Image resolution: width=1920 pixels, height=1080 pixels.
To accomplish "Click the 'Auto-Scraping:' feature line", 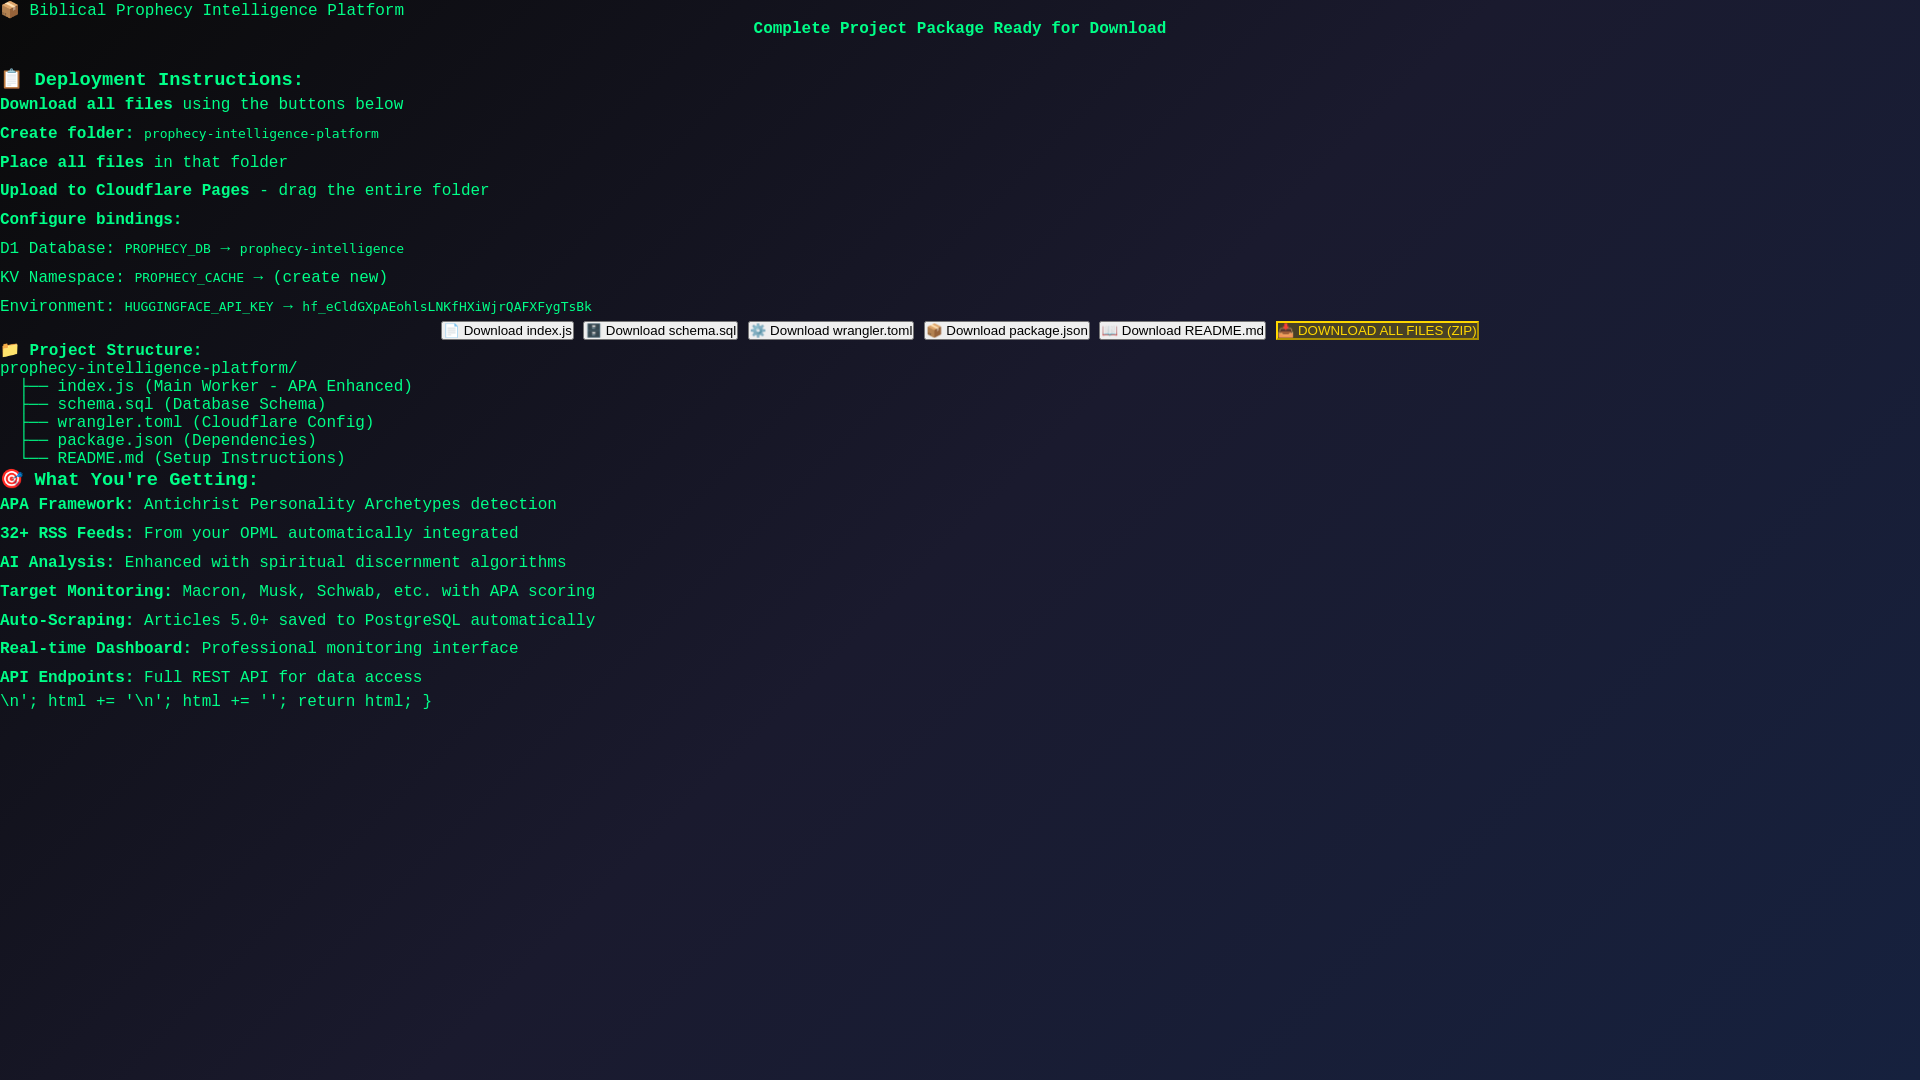I will [x=297, y=621].
